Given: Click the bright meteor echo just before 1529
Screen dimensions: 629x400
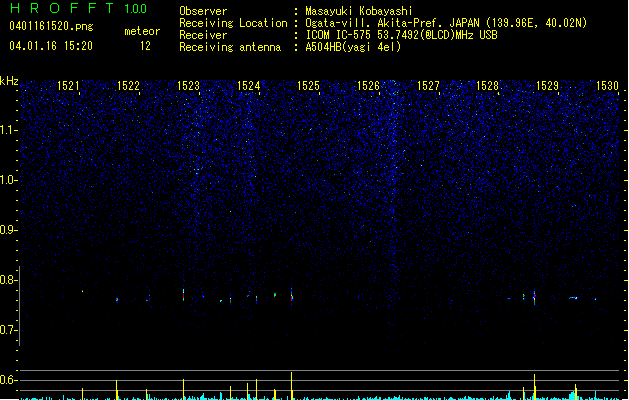Looking at the screenshot, I should click(x=534, y=297).
